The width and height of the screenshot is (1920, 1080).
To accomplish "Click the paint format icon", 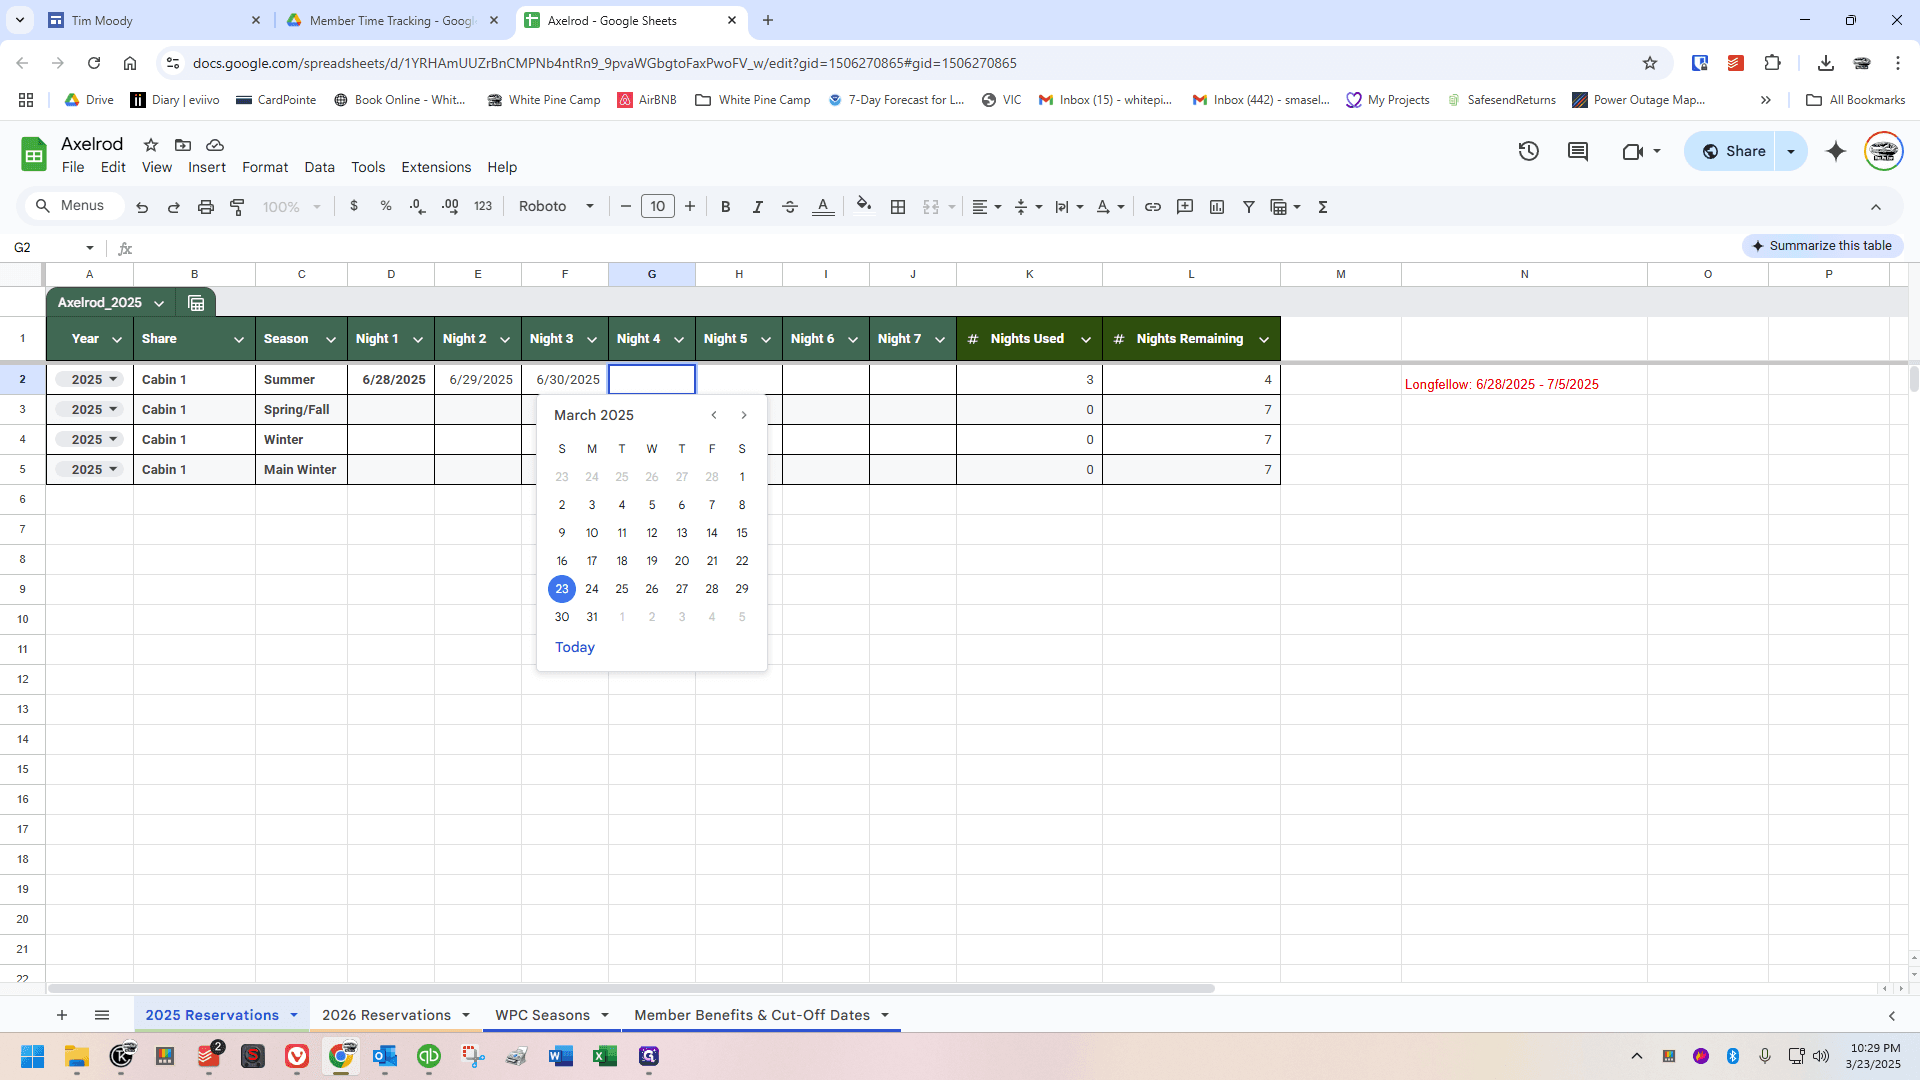I will pyautogui.click(x=238, y=207).
